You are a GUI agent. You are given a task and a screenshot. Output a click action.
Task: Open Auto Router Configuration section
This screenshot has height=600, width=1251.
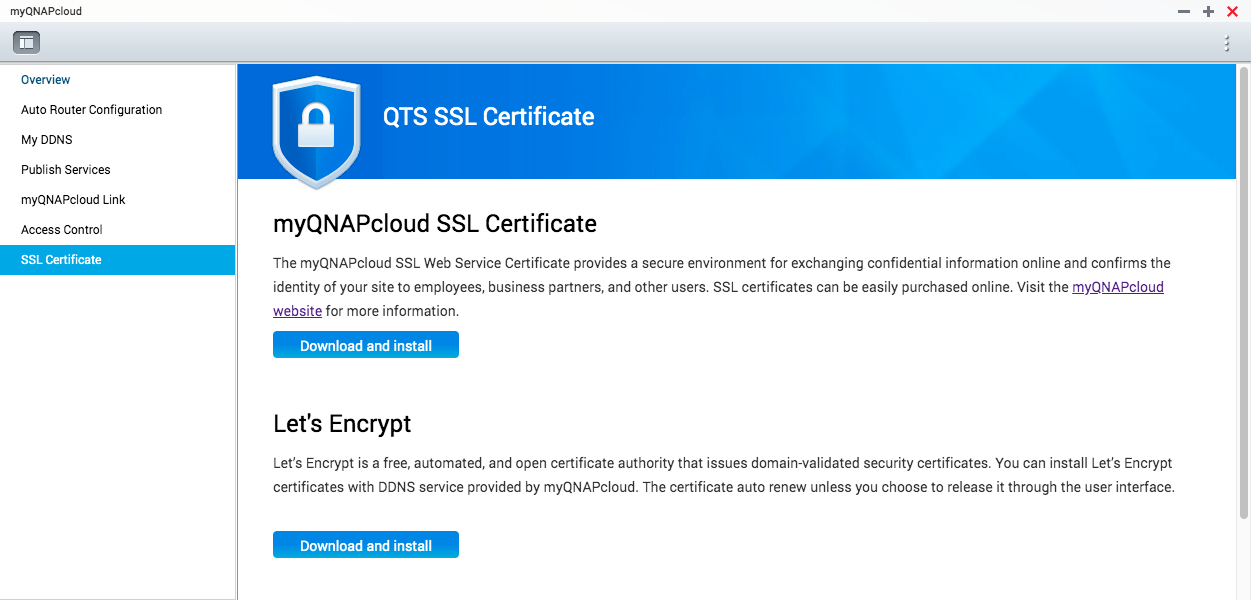tap(91, 110)
